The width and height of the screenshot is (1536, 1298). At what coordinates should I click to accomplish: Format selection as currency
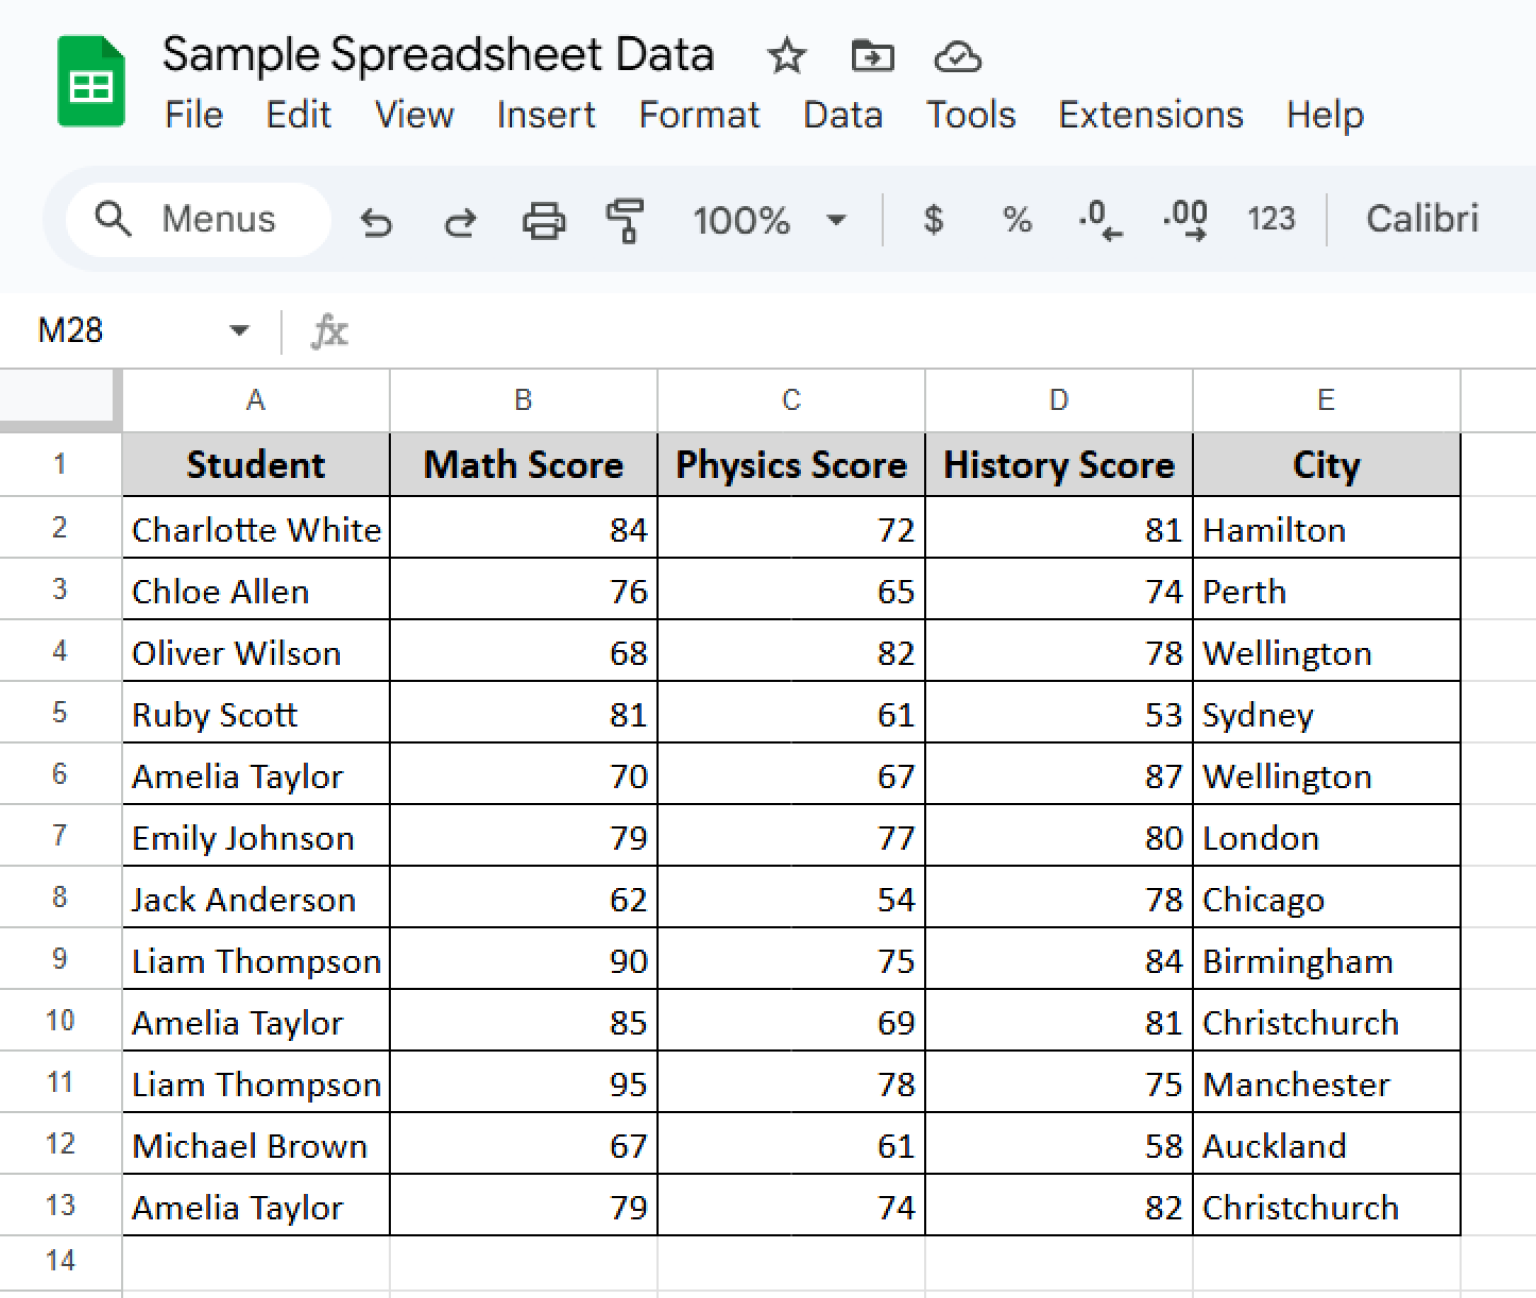point(934,220)
